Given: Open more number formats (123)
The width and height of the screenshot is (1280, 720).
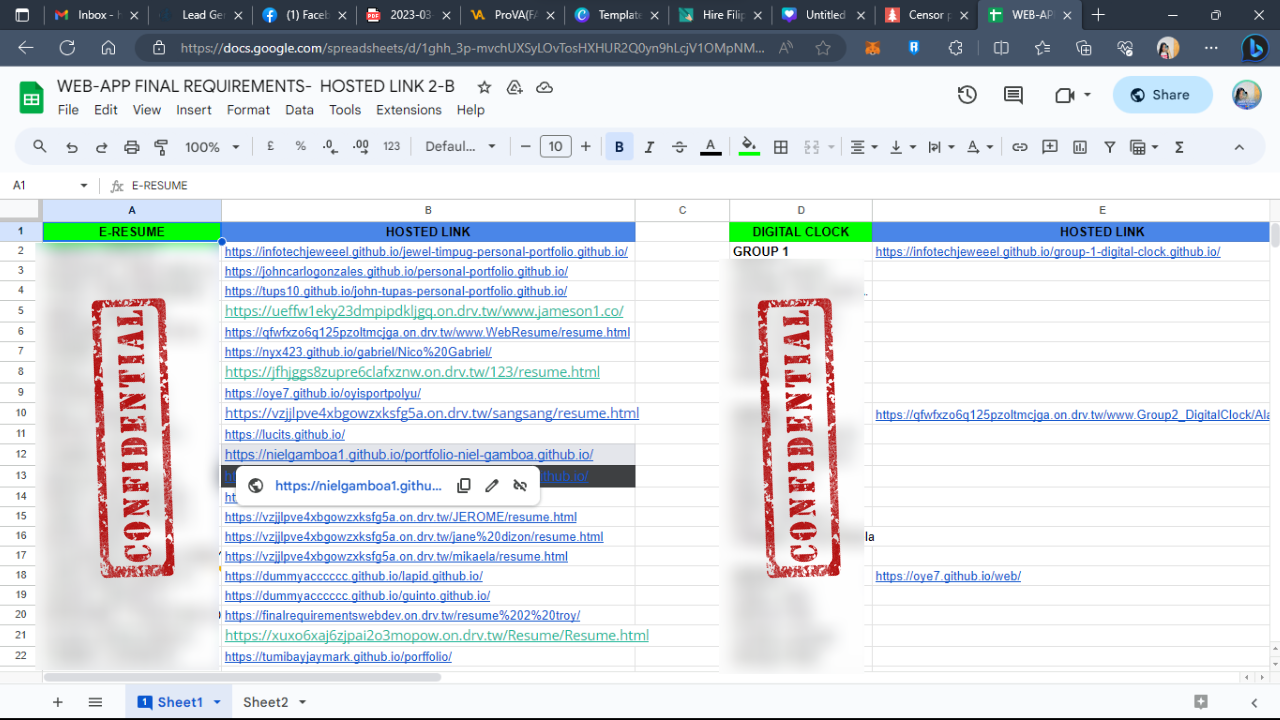Looking at the screenshot, I should [x=391, y=147].
